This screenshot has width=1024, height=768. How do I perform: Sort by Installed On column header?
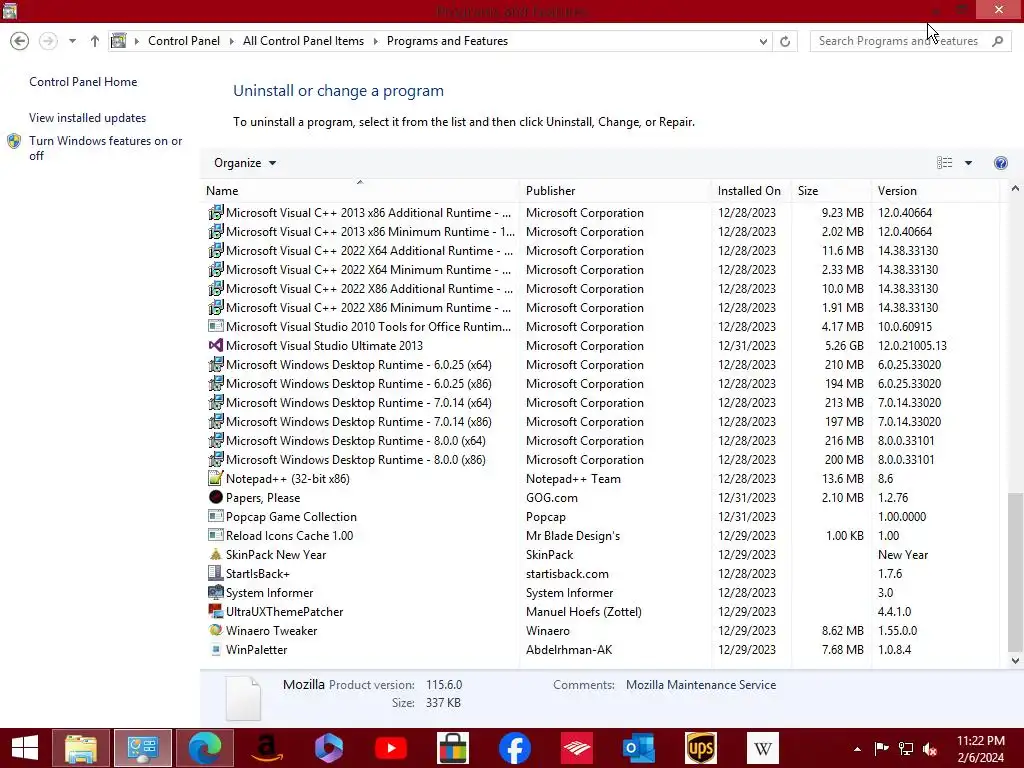click(749, 191)
